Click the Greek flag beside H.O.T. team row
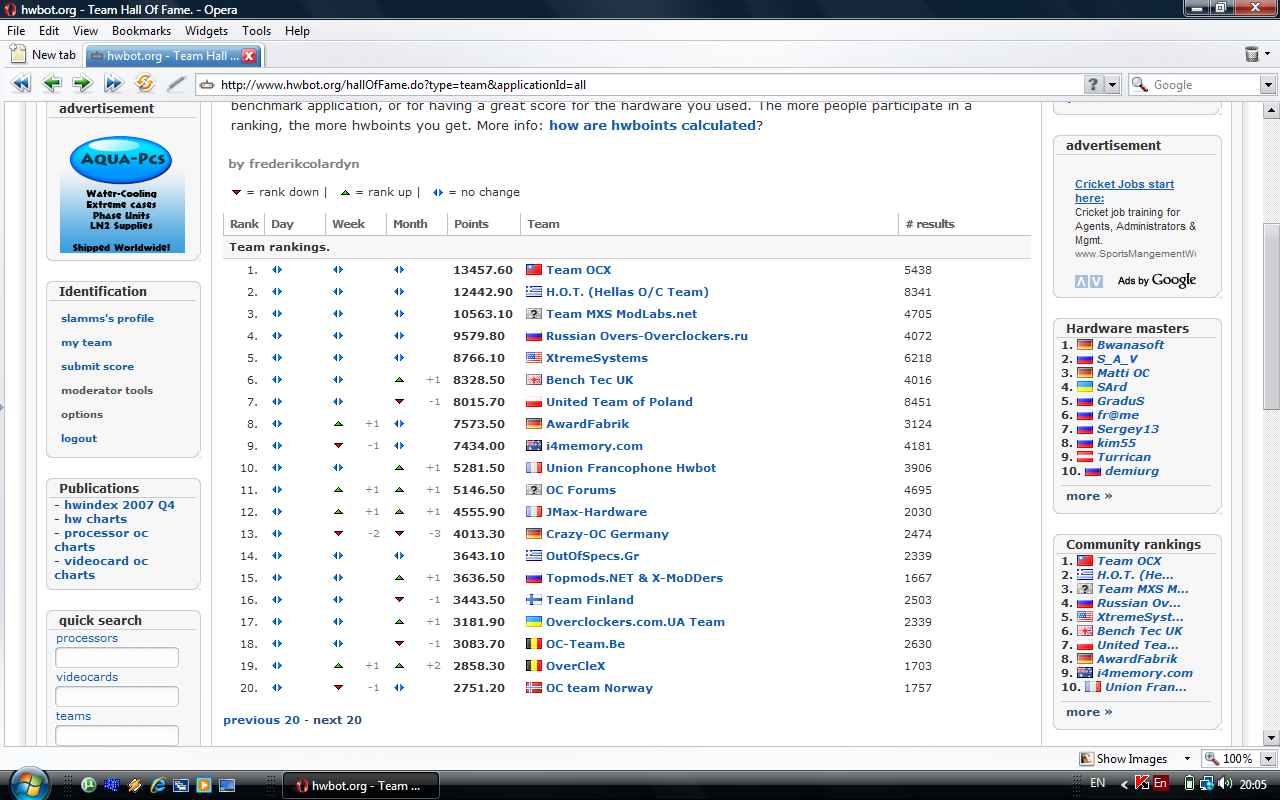The width and height of the screenshot is (1280, 800). coord(534,292)
